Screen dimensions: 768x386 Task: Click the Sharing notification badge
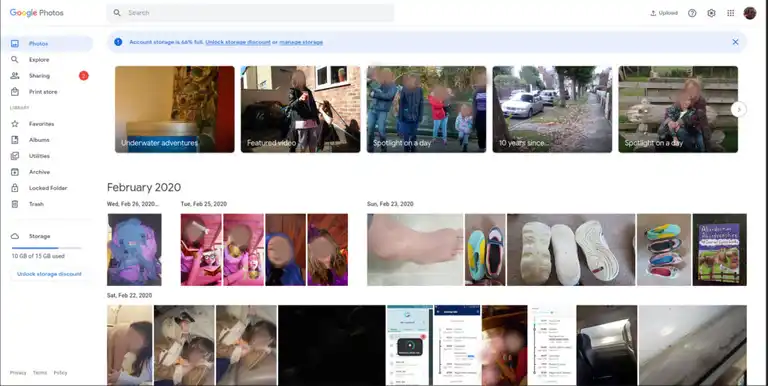[84, 76]
